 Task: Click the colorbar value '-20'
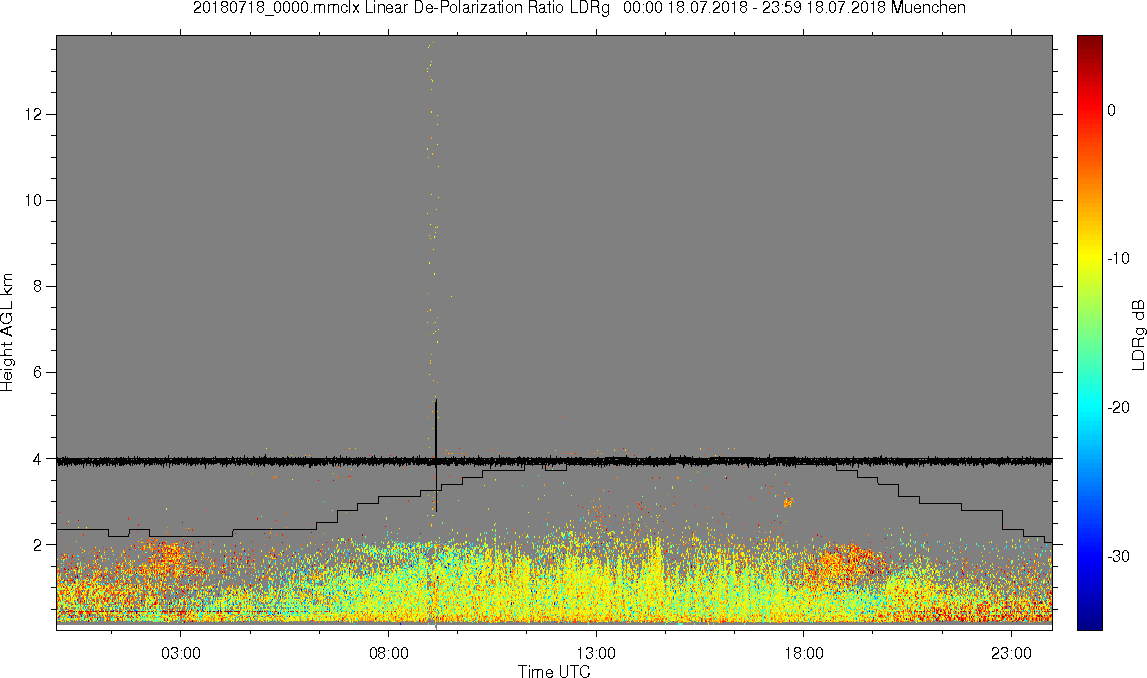1118,407
